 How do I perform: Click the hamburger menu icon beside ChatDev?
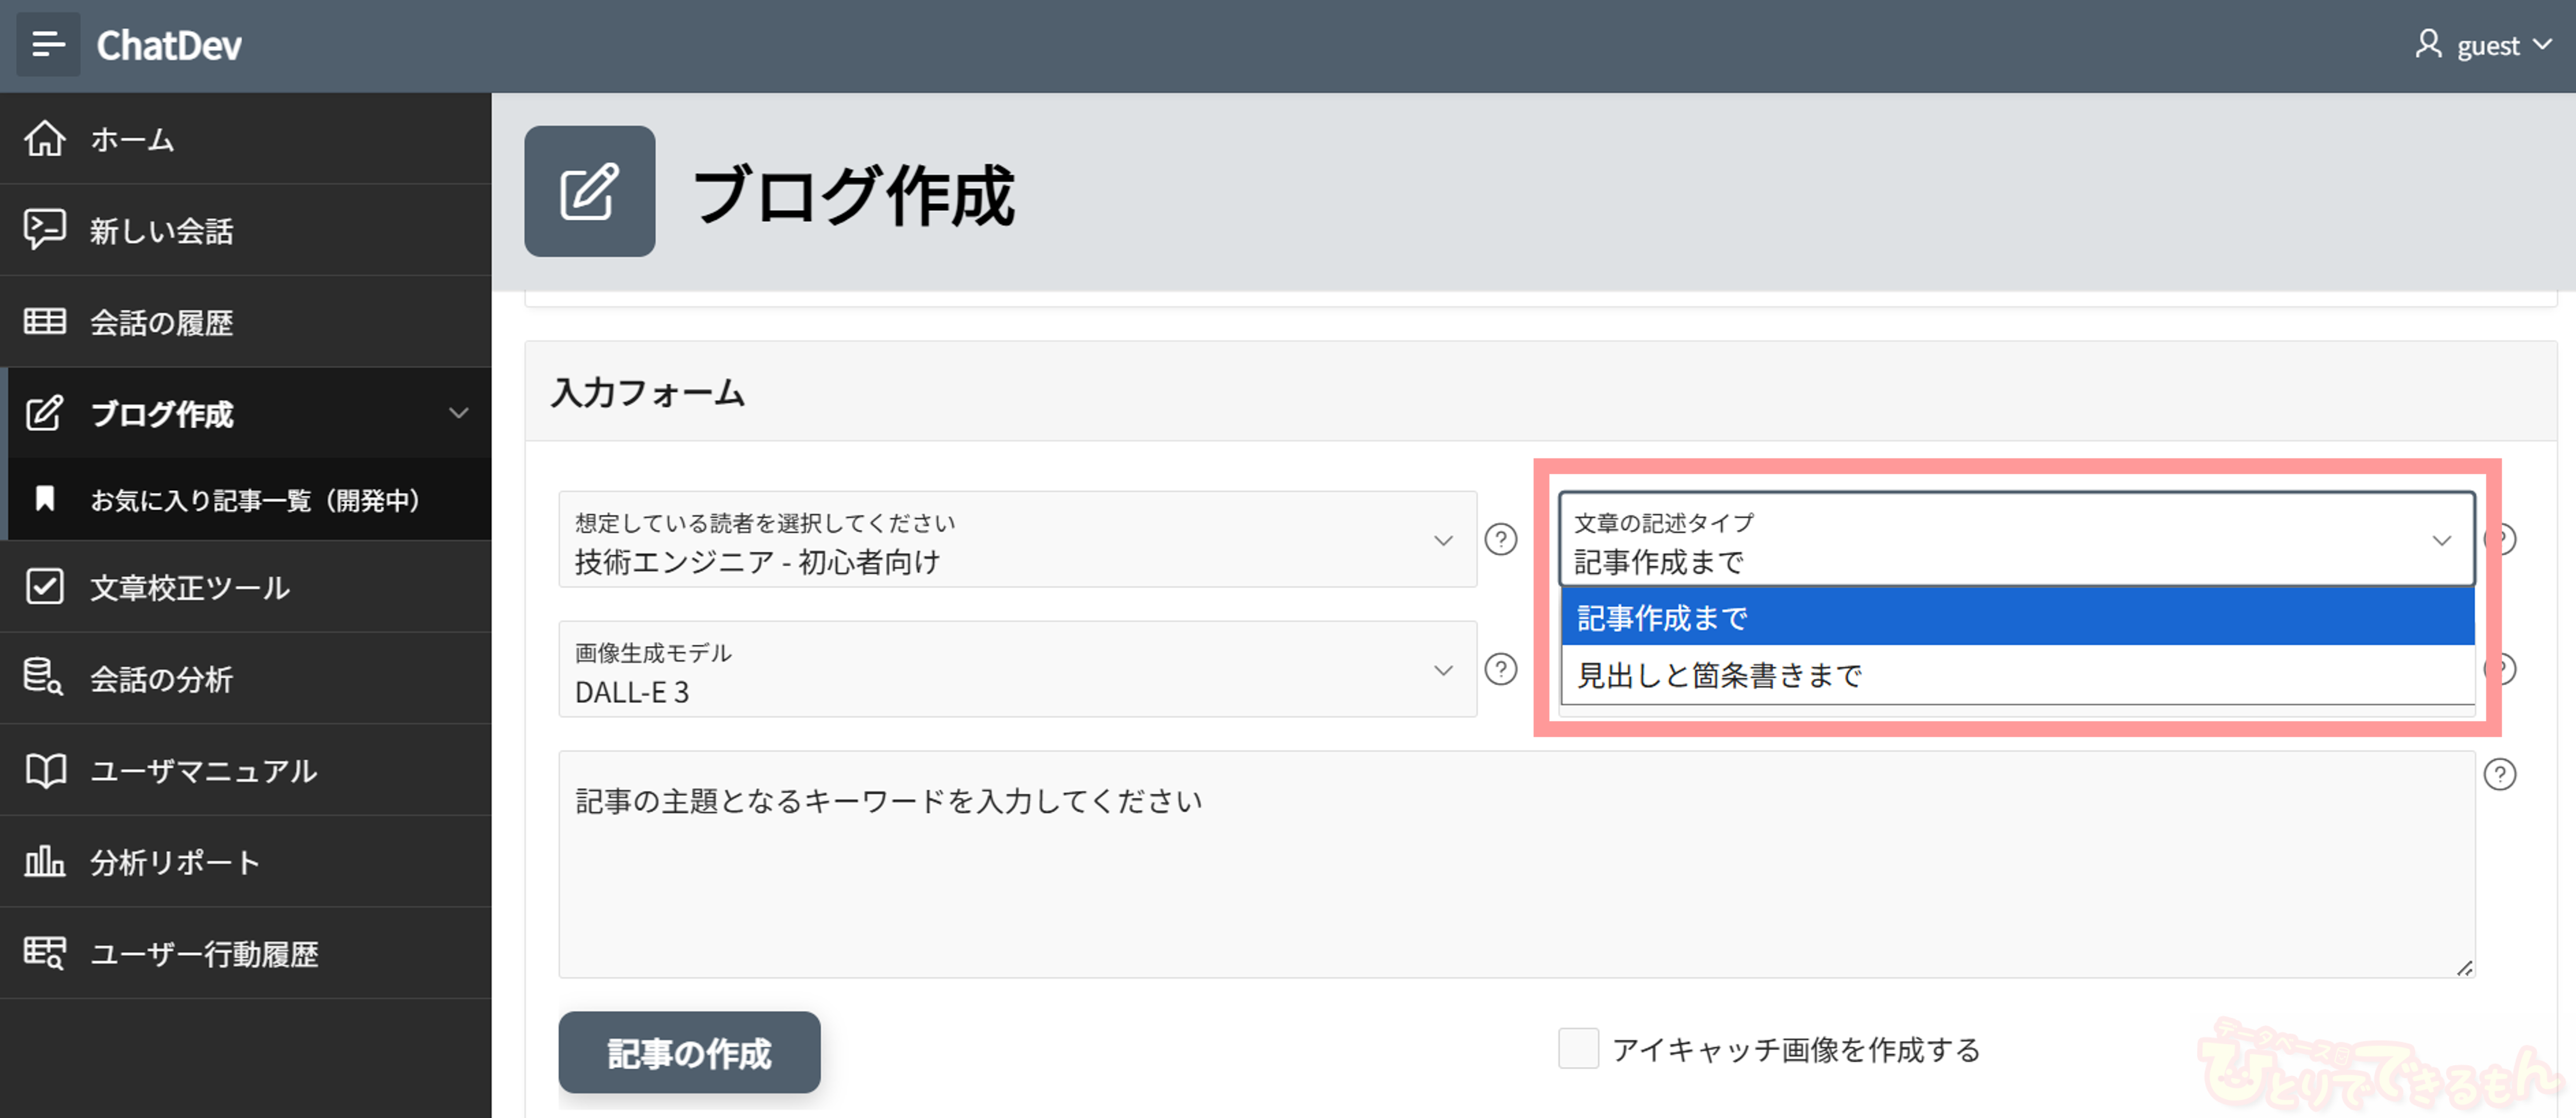[47, 45]
